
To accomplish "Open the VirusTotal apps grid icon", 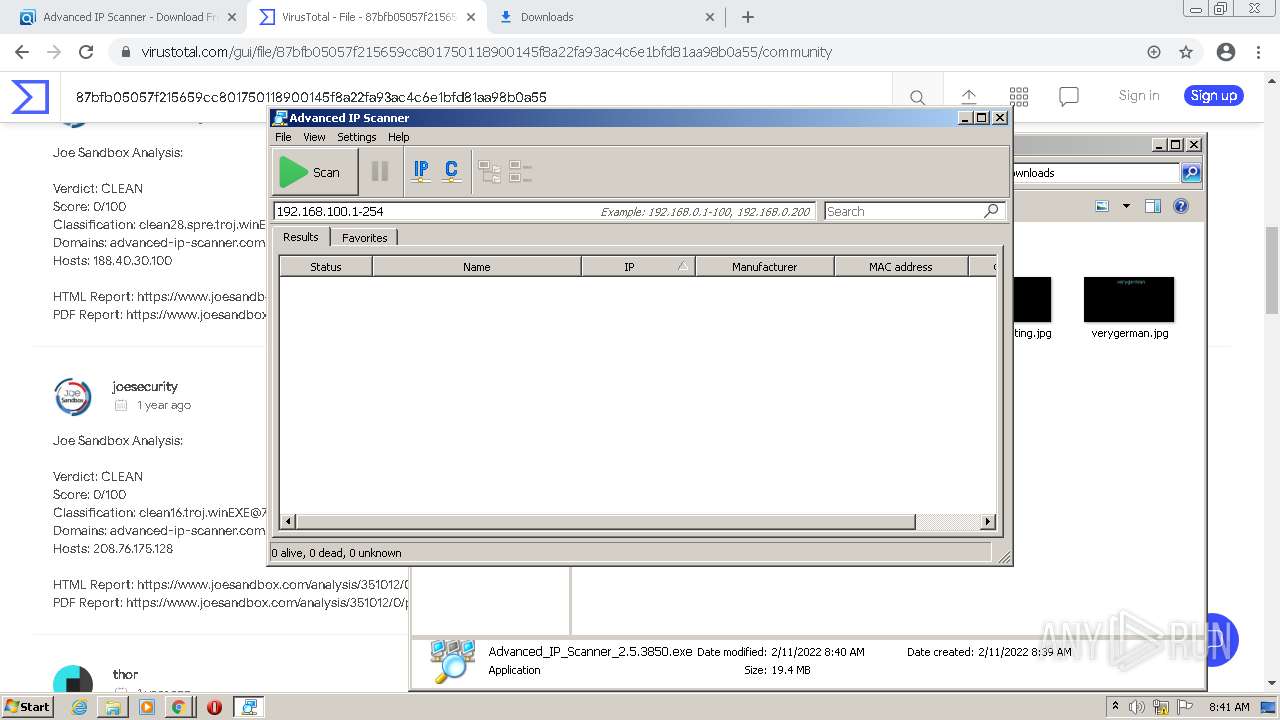I will coord(1019,96).
